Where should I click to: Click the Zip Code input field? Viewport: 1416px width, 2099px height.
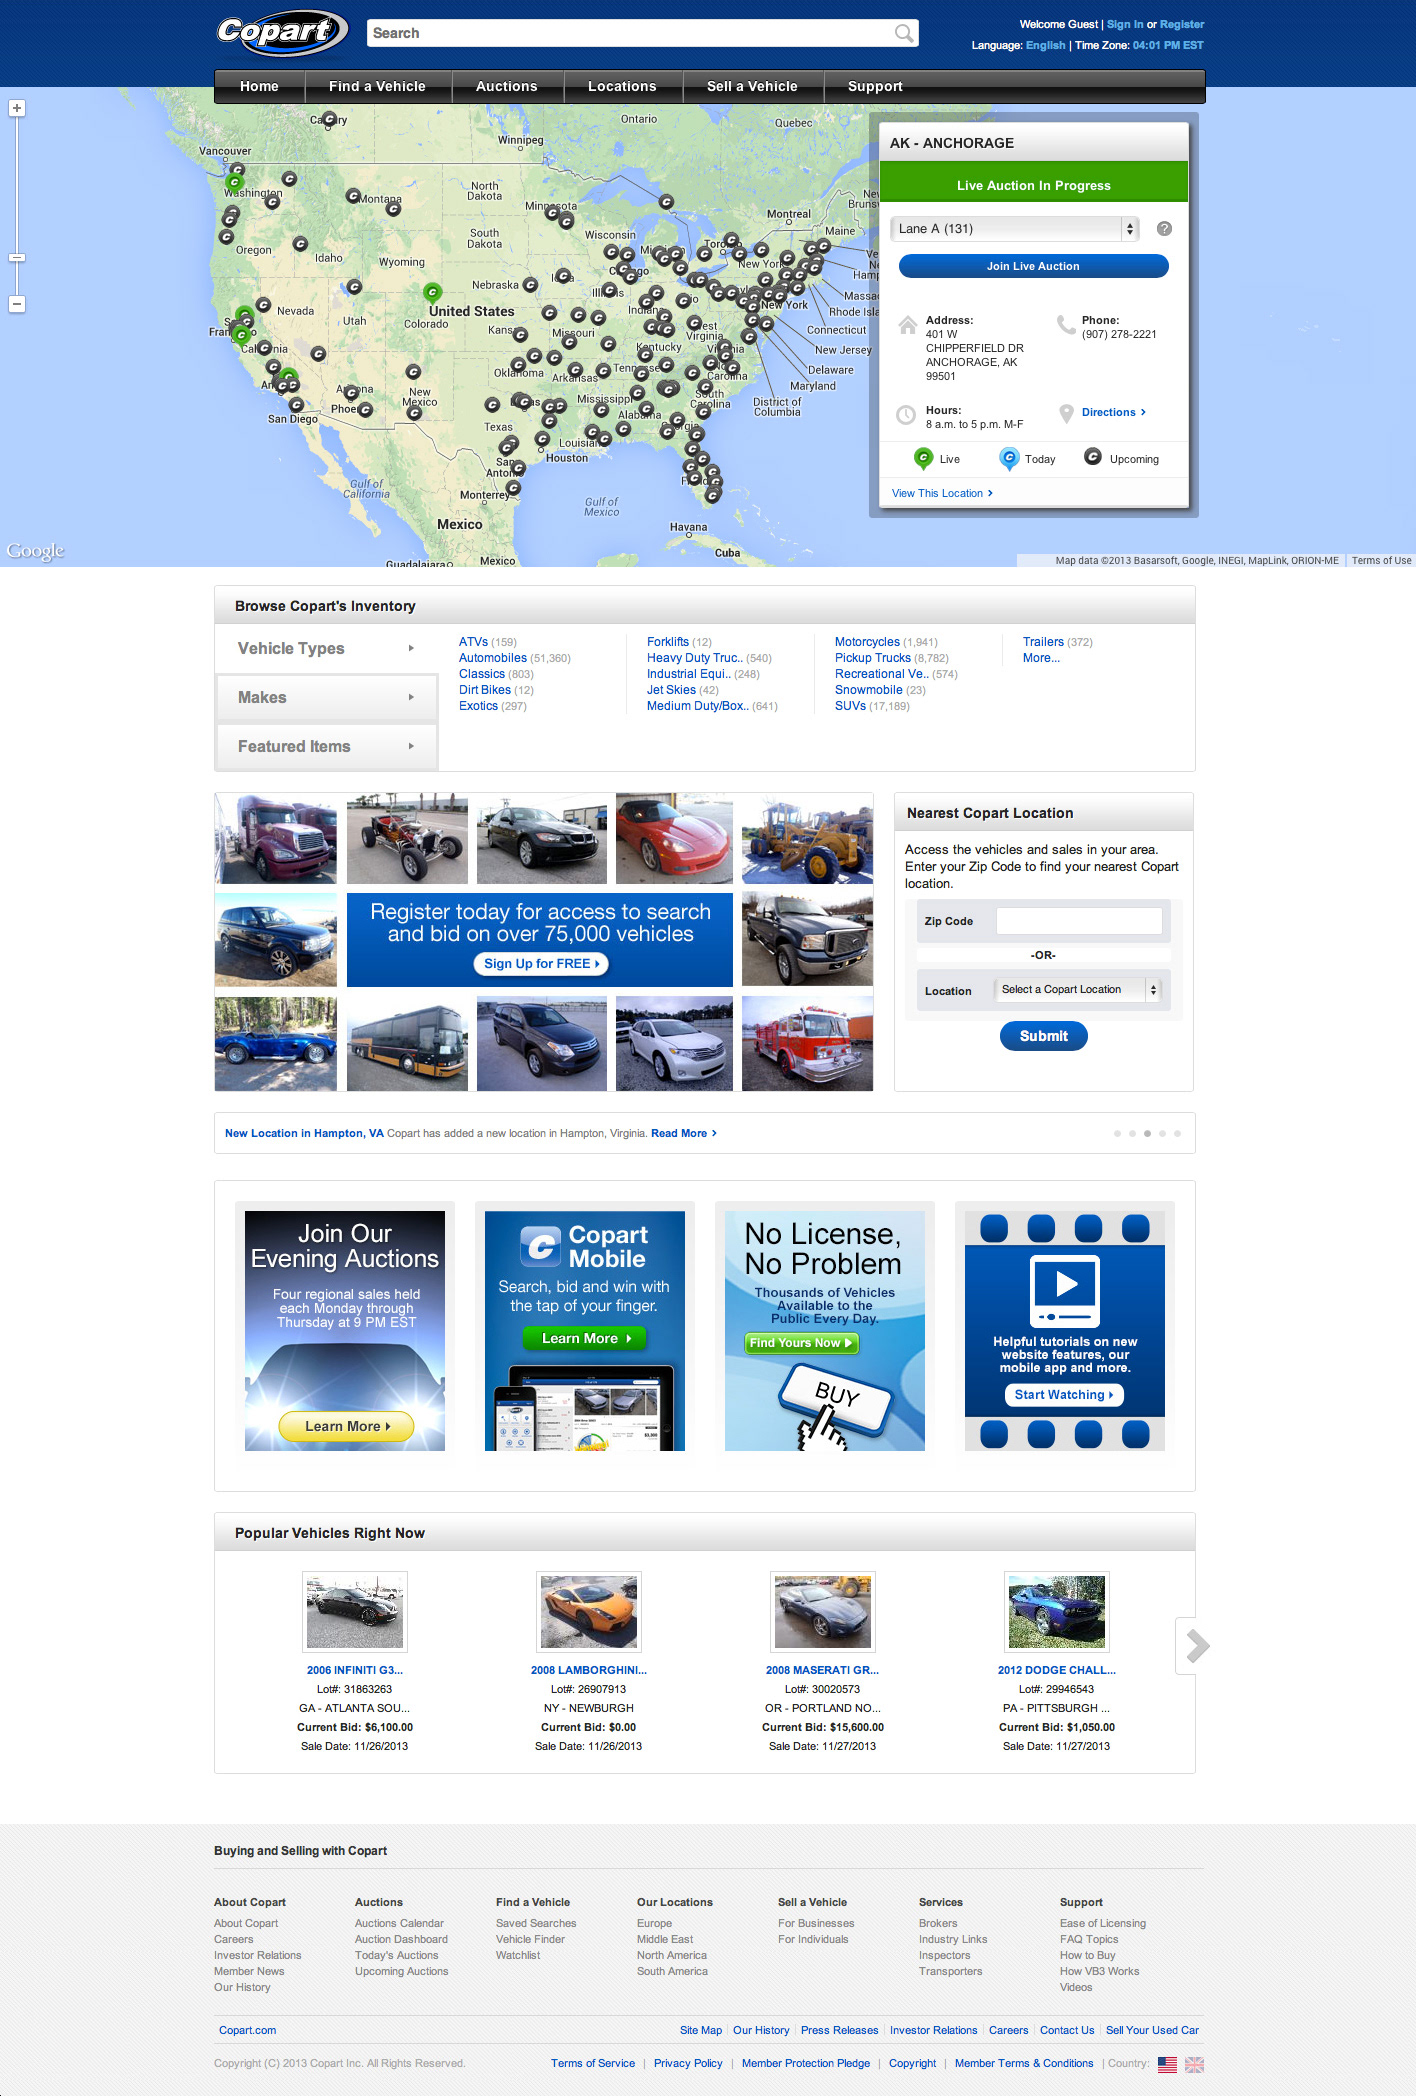[x=1079, y=922]
